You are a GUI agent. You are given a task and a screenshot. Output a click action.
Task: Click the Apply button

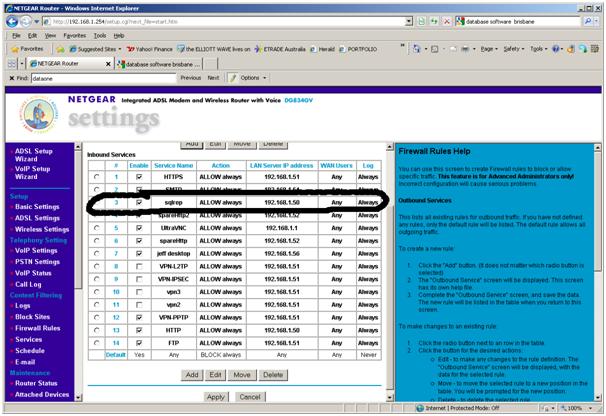pyautogui.click(x=216, y=397)
